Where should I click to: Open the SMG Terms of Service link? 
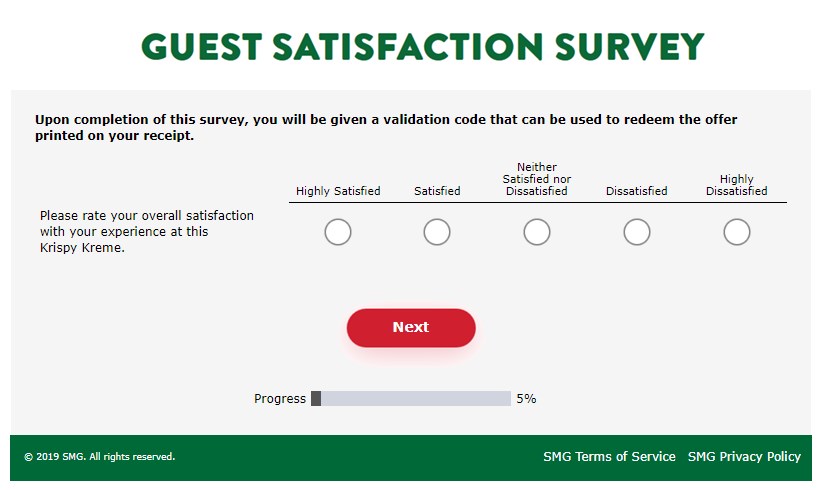click(609, 457)
